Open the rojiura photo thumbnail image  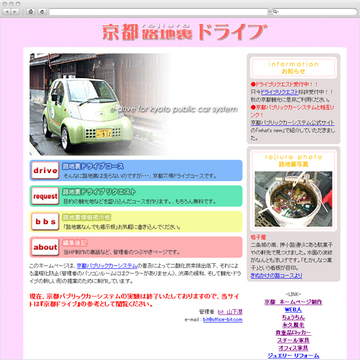(x=293, y=199)
